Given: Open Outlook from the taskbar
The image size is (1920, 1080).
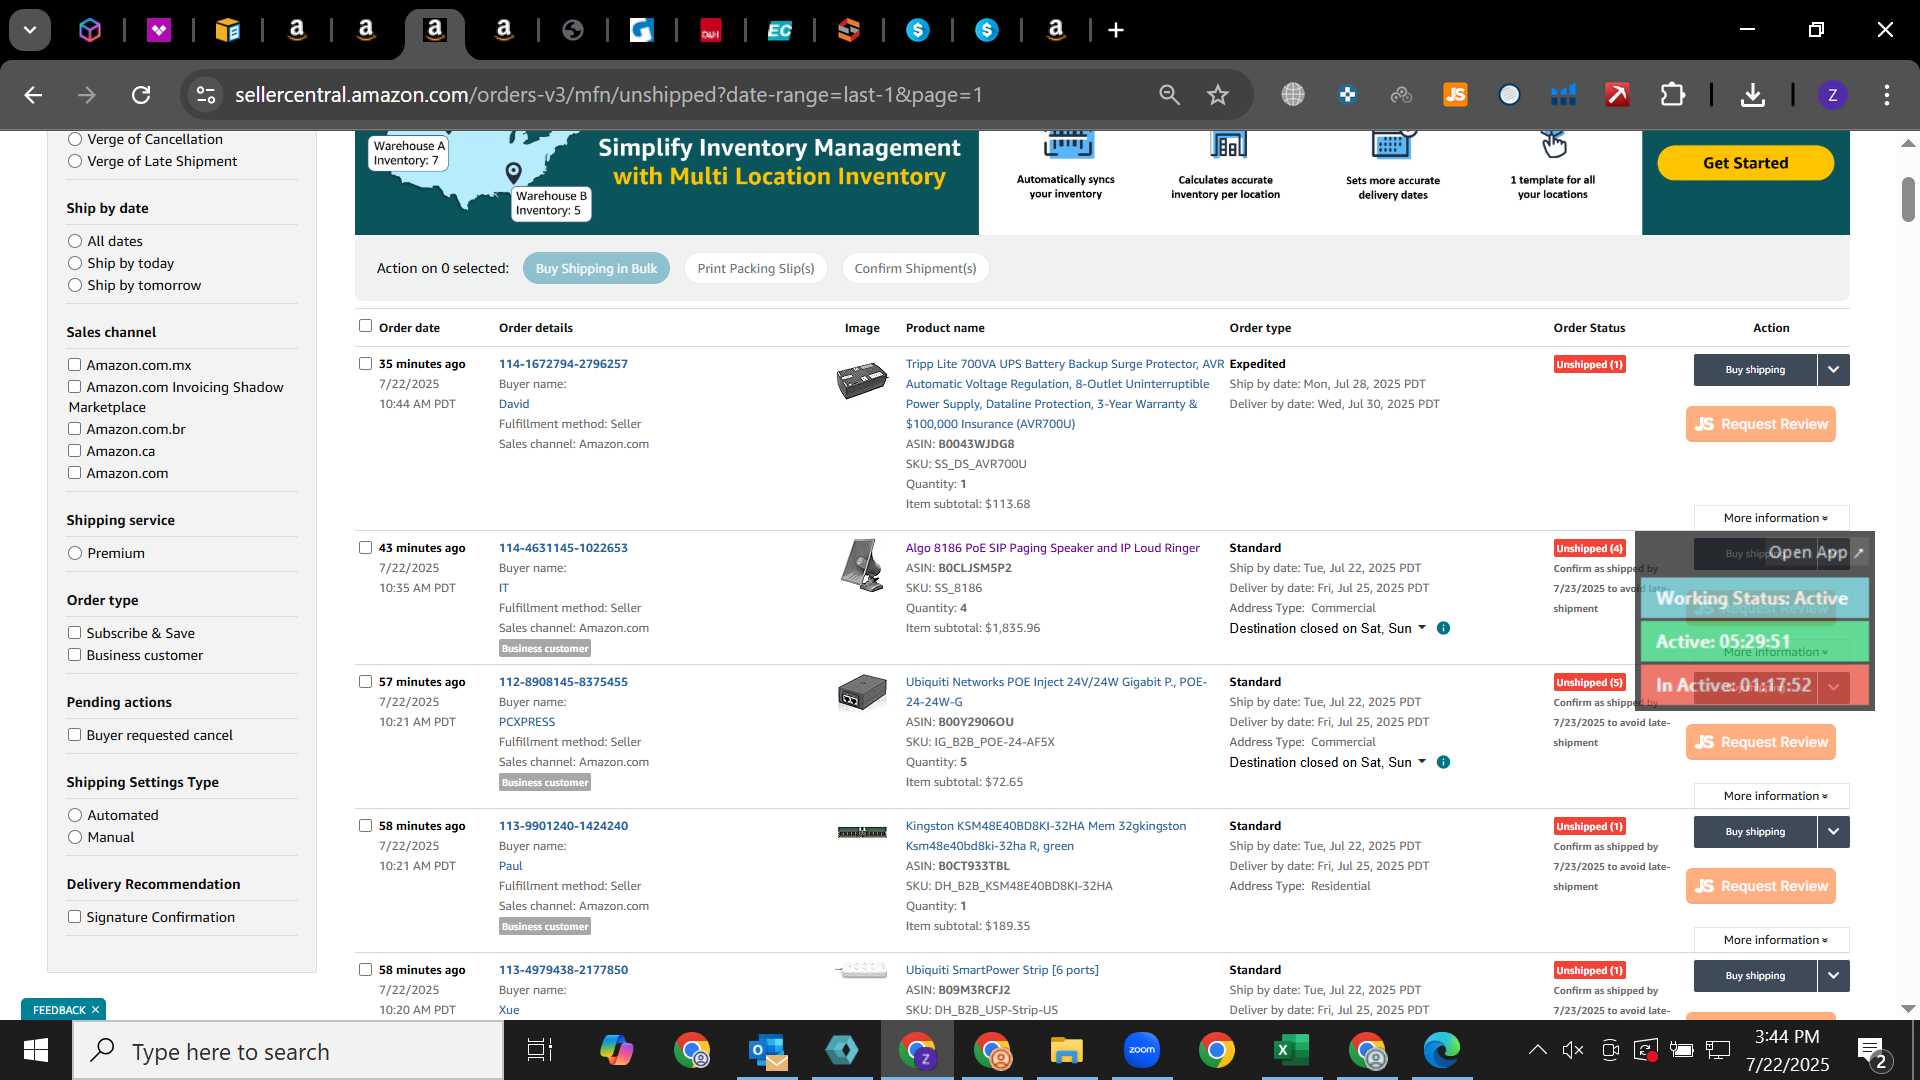Looking at the screenshot, I should (x=768, y=1050).
